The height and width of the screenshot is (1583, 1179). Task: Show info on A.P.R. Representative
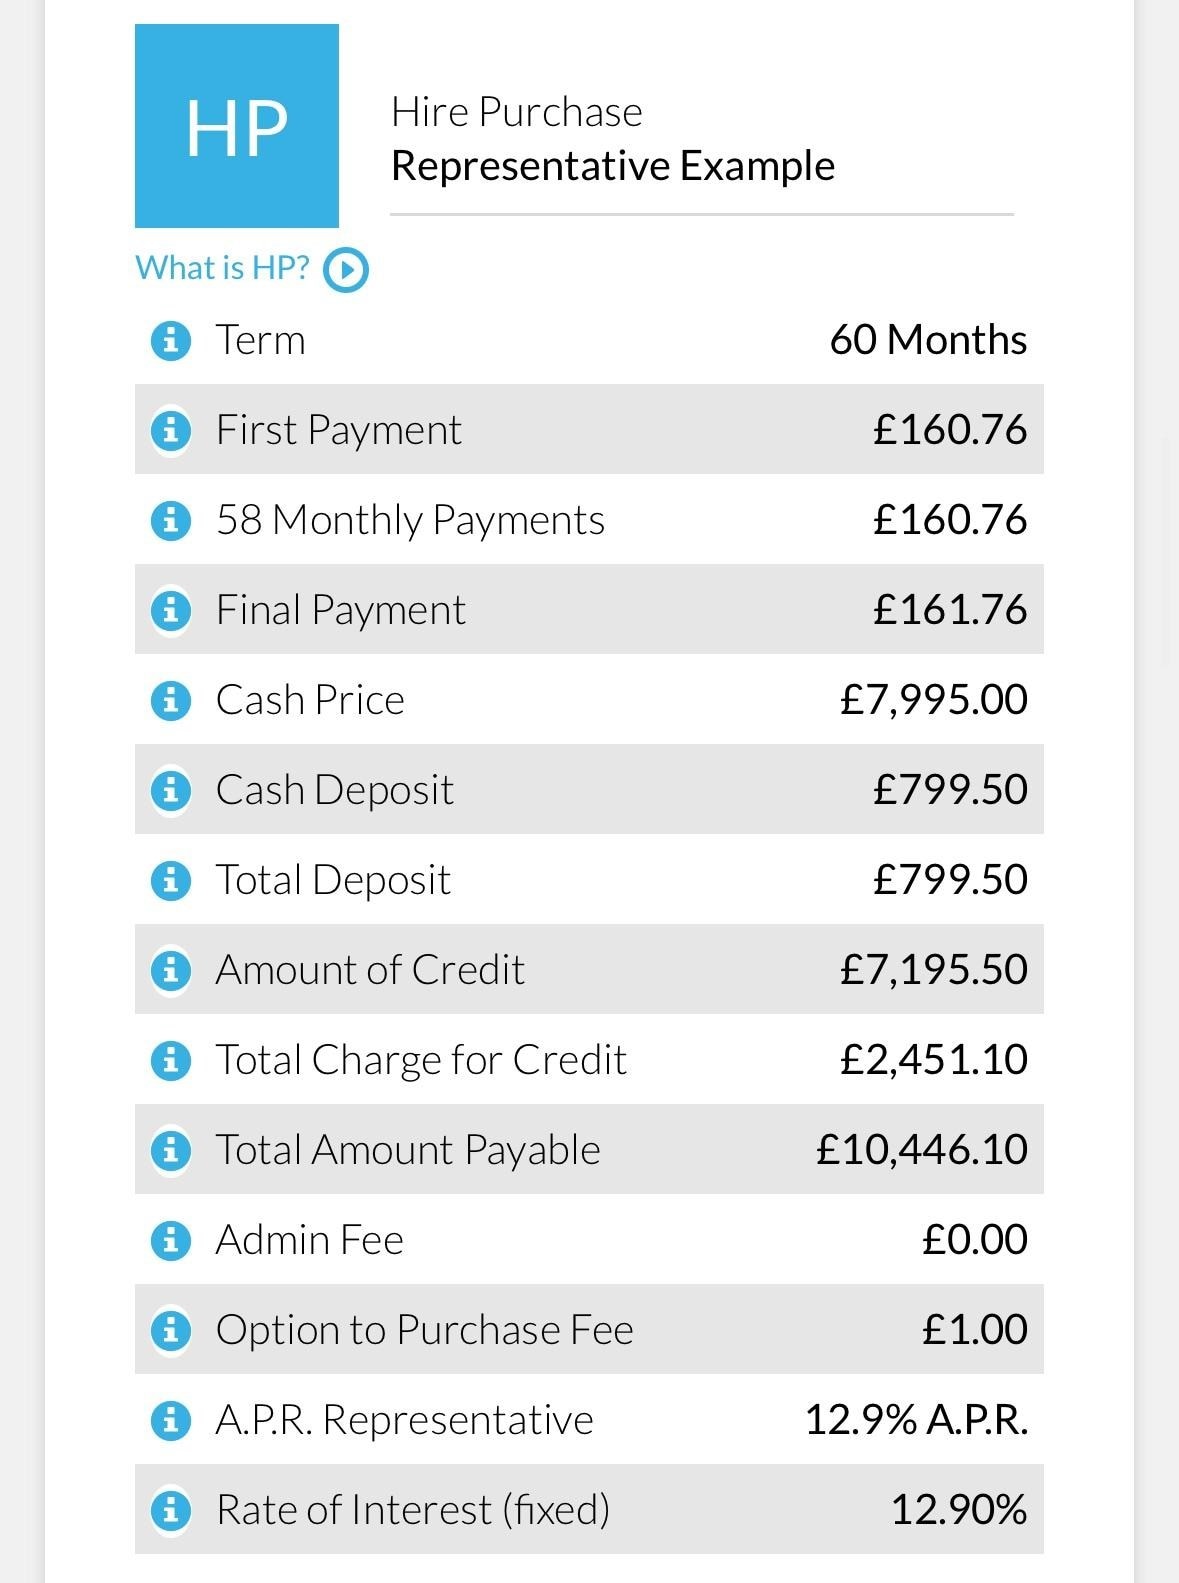tap(170, 1421)
